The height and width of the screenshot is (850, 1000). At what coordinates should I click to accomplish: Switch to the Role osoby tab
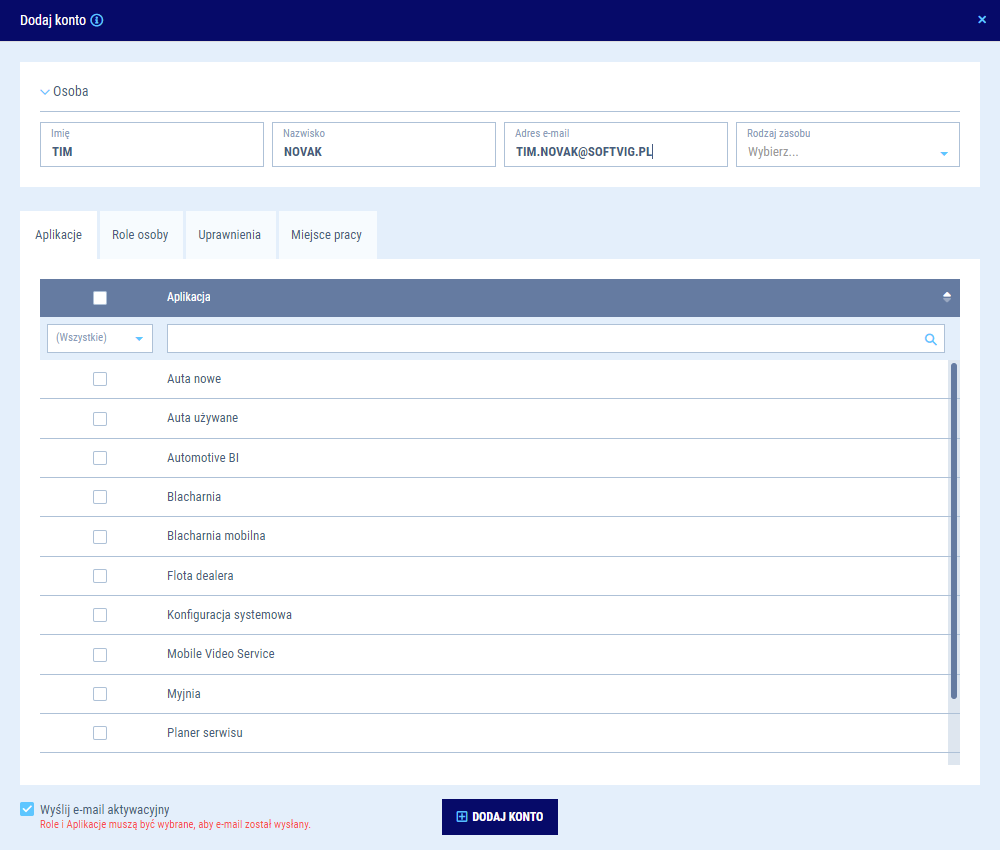point(140,235)
